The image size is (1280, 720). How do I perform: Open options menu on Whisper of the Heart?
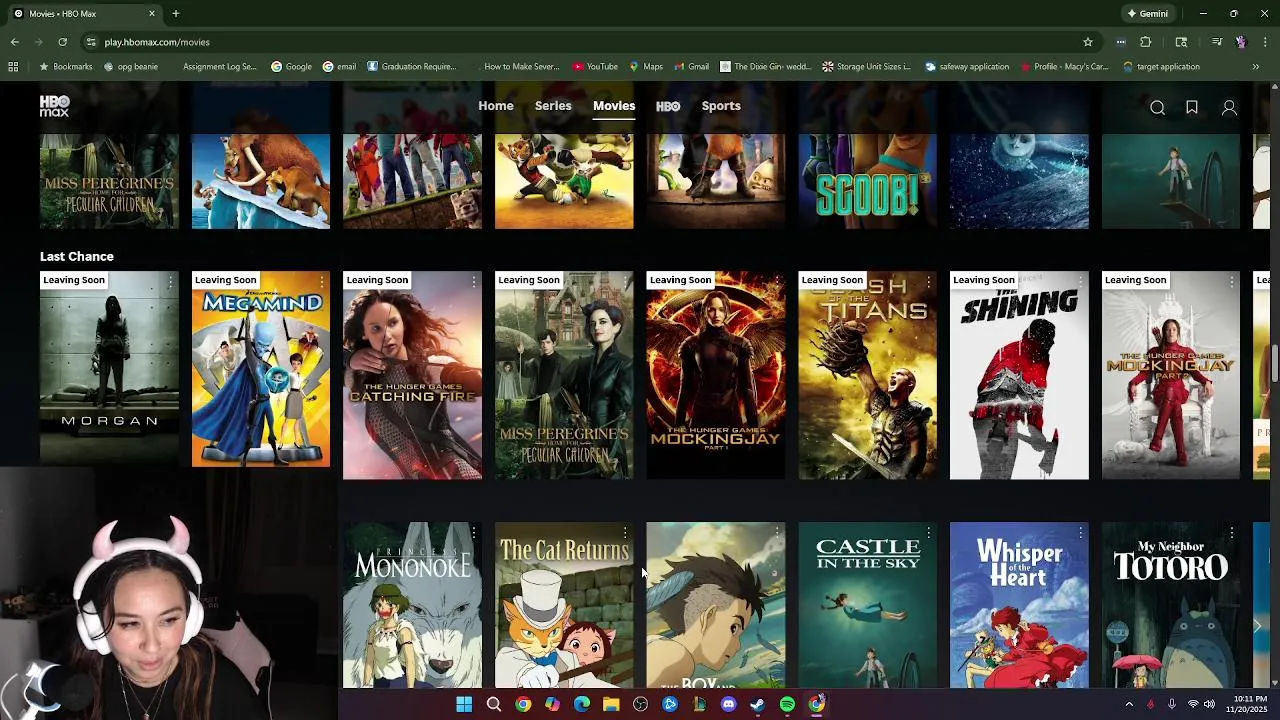click(x=1081, y=533)
